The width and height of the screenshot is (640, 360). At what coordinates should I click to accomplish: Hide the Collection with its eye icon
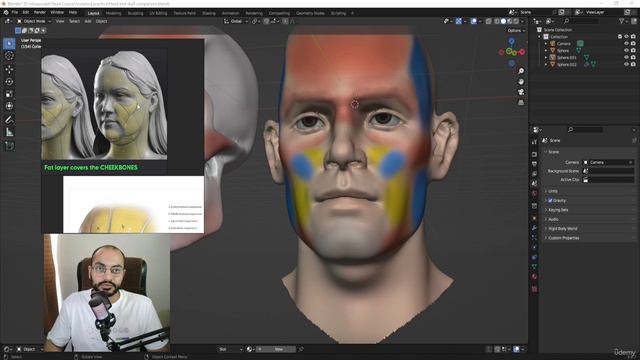coord(627,37)
